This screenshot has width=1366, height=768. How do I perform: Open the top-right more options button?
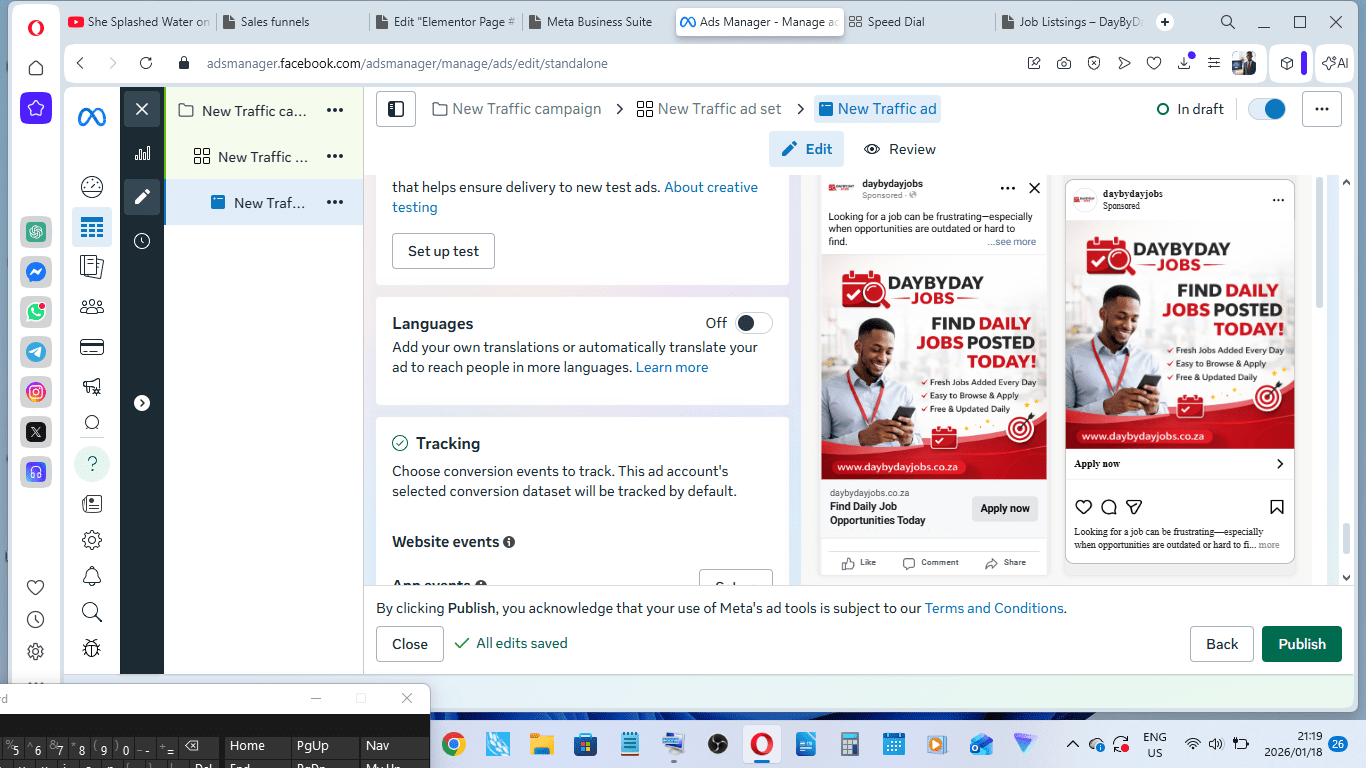1321,109
